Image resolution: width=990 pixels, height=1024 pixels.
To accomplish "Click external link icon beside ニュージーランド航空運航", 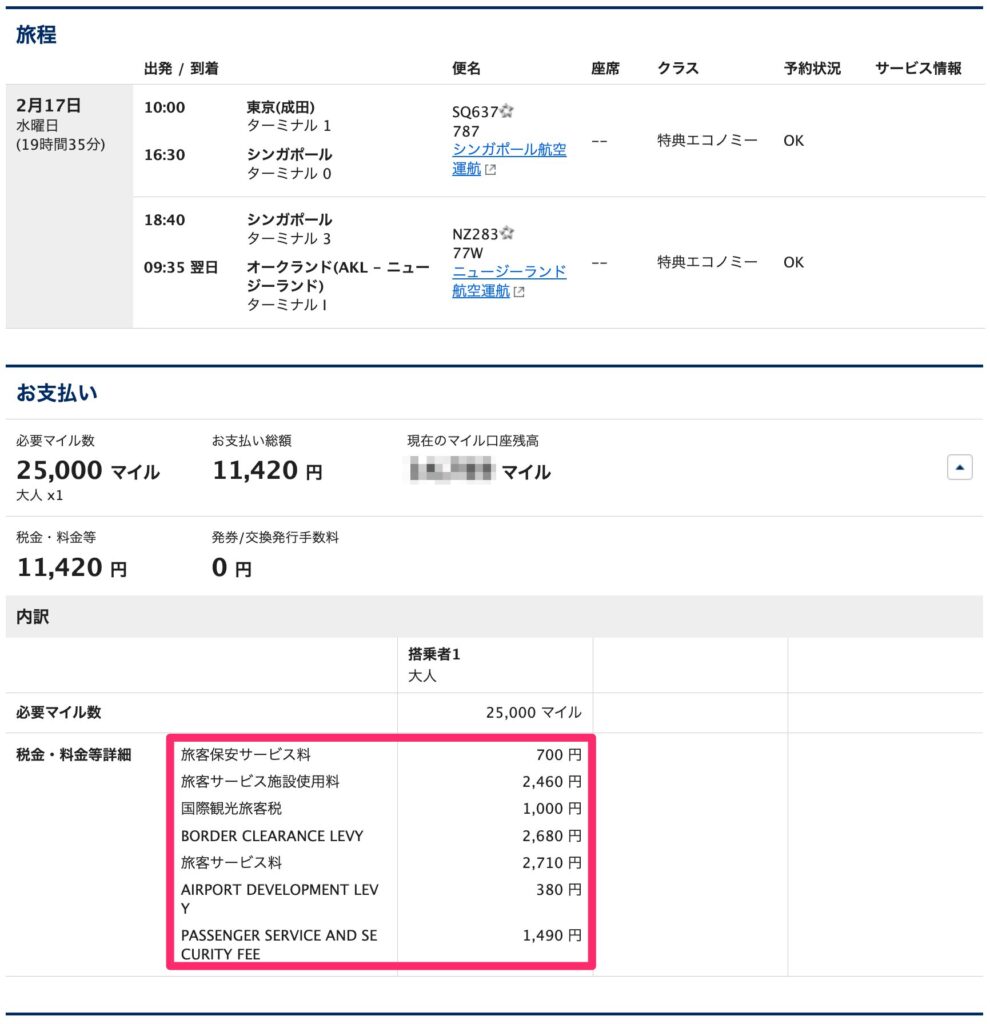I will [x=519, y=292].
